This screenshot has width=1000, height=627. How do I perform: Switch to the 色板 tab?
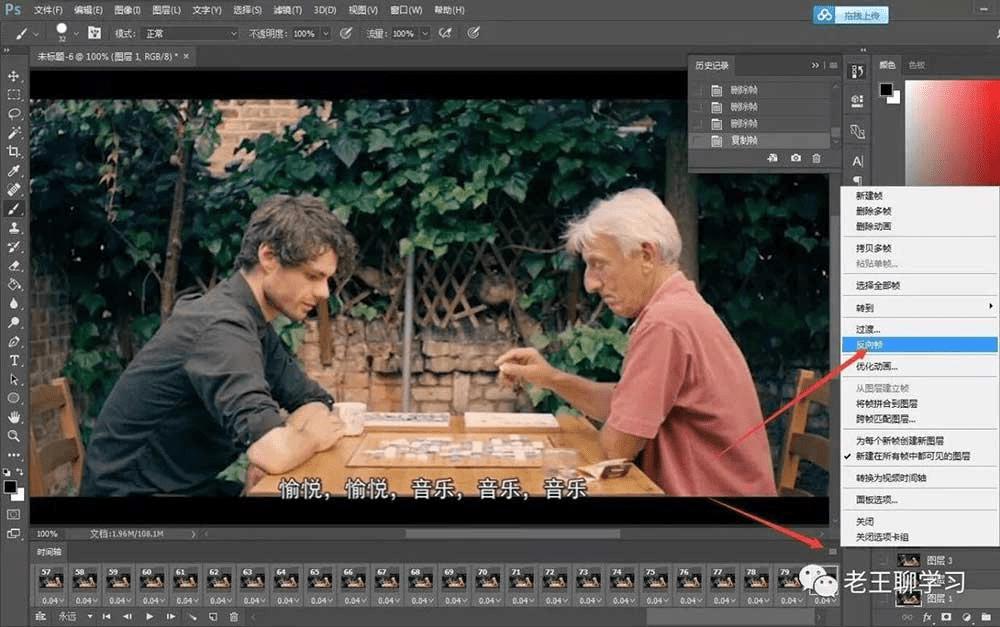coord(916,65)
